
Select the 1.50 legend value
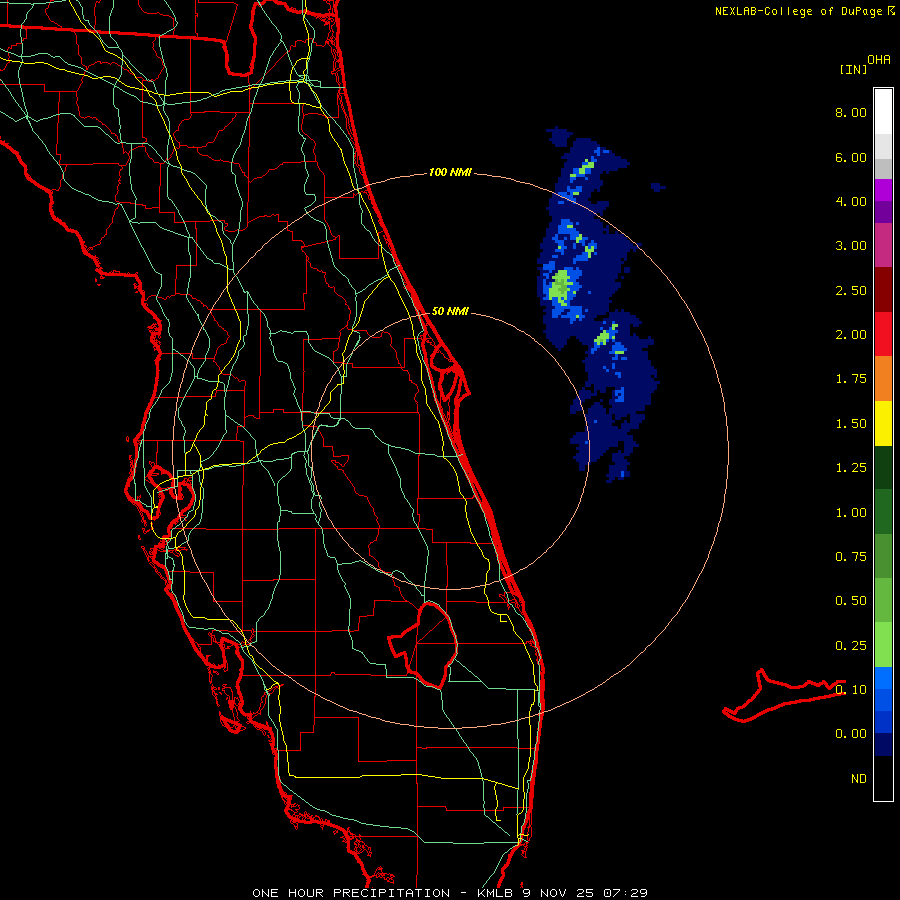[851, 424]
